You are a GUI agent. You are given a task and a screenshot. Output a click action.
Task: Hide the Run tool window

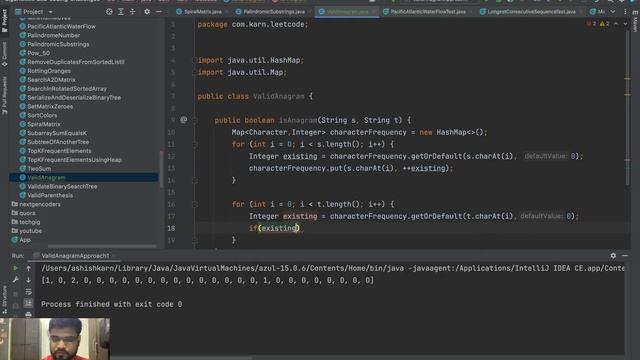pos(625,256)
